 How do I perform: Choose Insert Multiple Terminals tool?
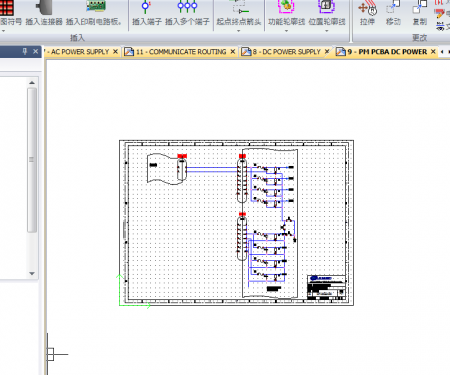(x=187, y=7)
